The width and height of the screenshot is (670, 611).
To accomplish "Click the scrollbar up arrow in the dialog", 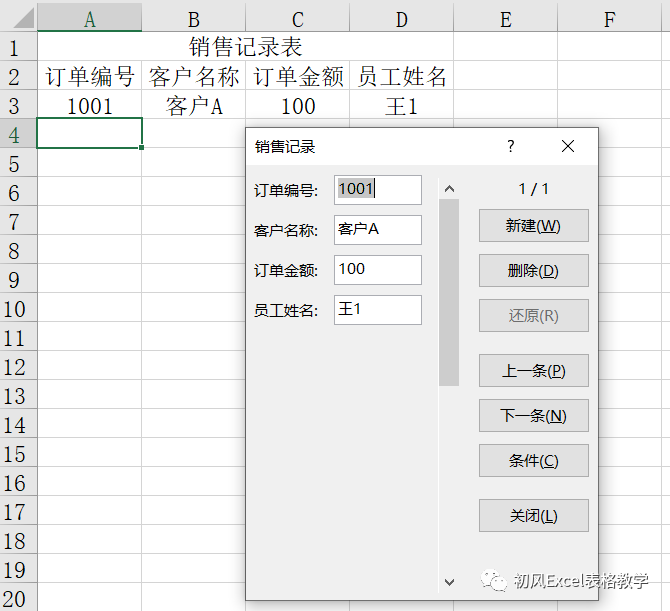I will (449, 188).
